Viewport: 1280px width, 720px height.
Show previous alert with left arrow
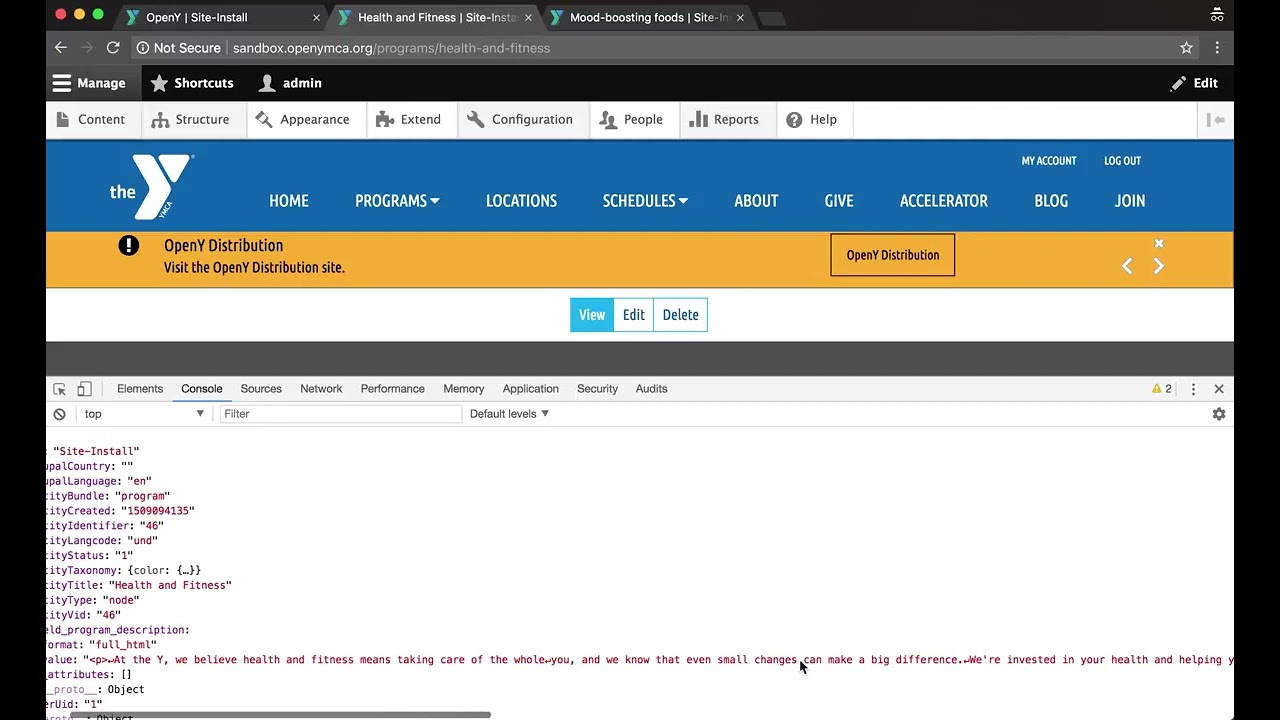[x=1127, y=266]
